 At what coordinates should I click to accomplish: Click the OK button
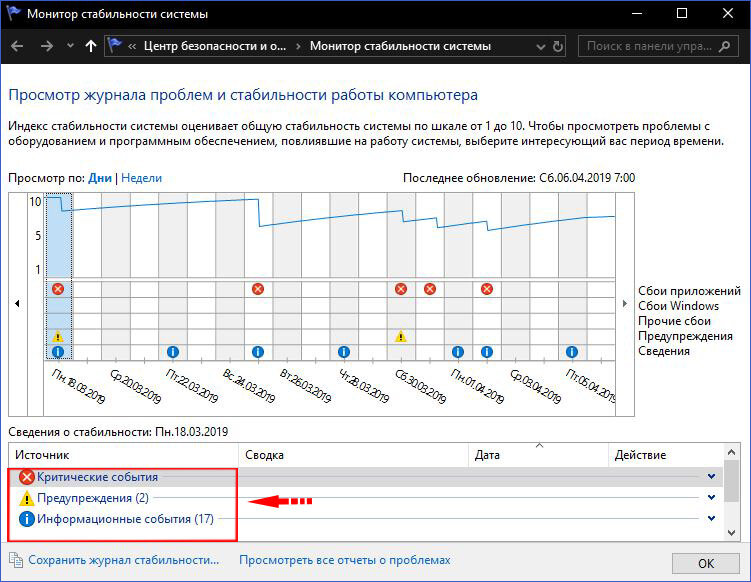(706, 563)
